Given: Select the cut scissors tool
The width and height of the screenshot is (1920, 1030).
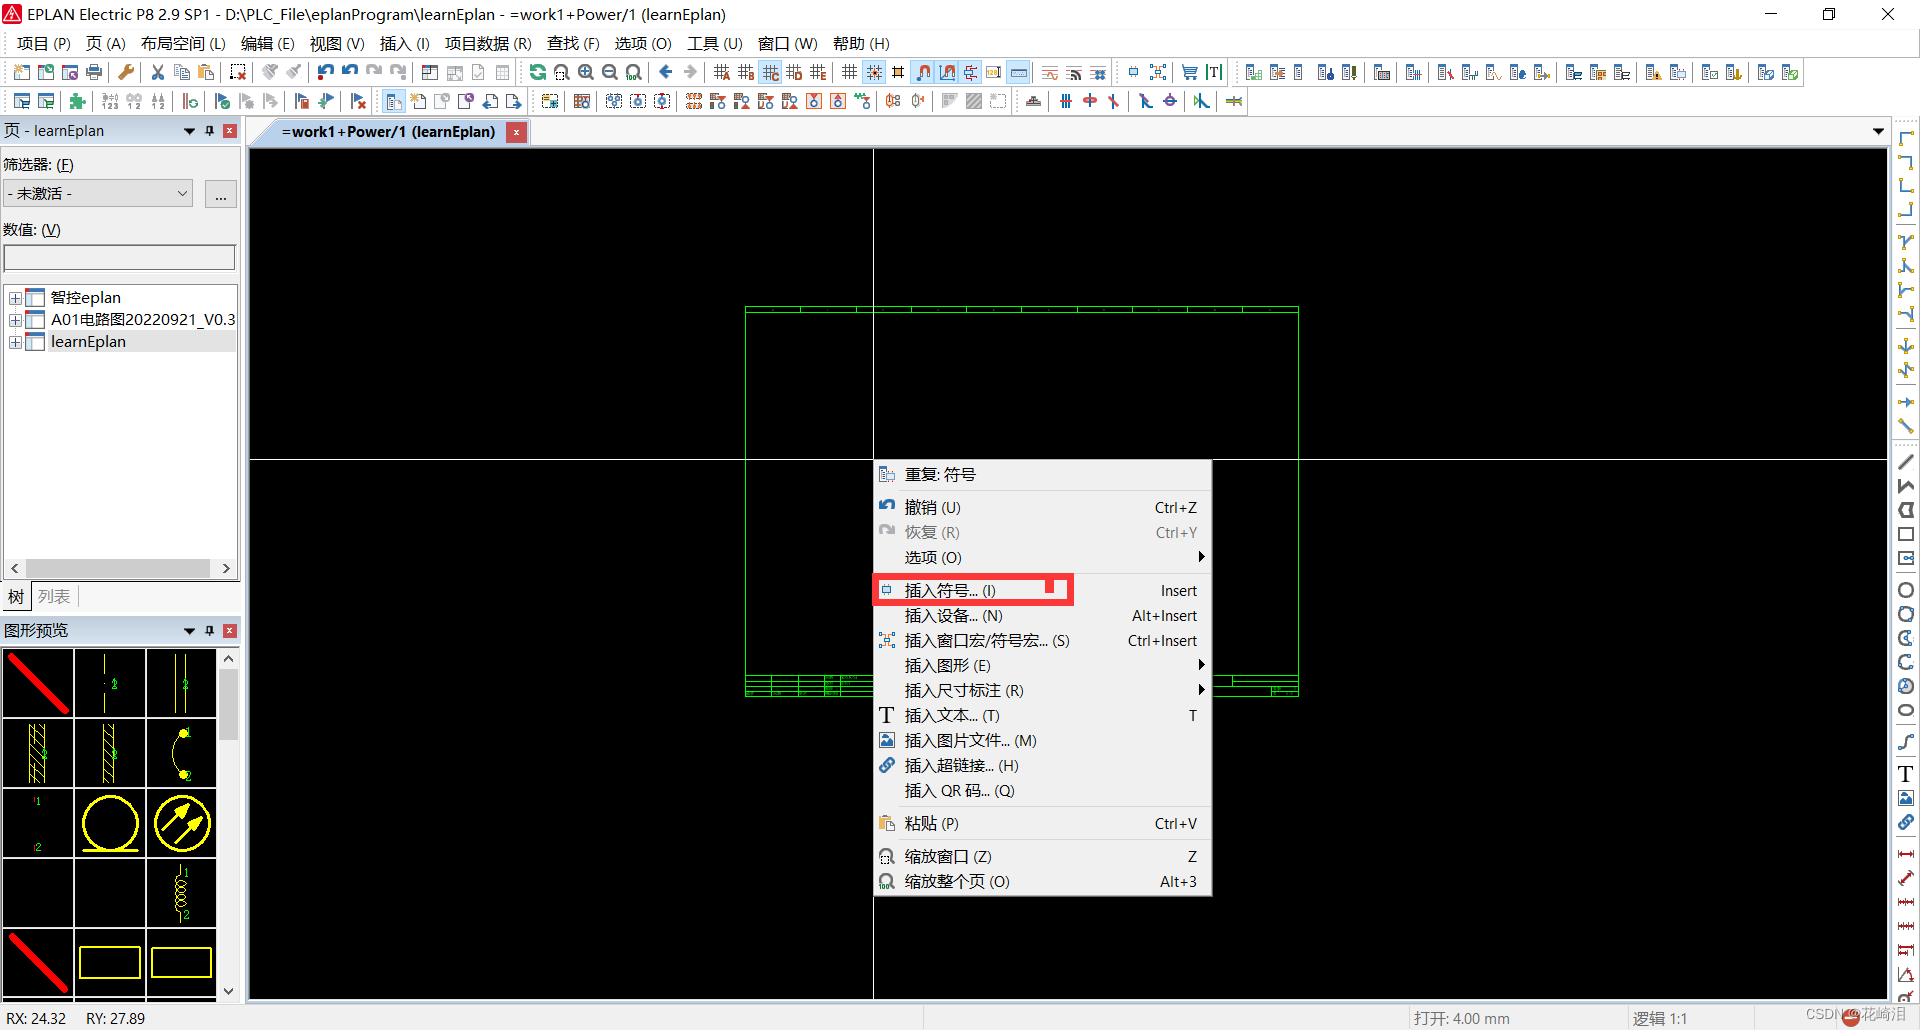Looking at the screenshot, I should (x=157, y=72).
